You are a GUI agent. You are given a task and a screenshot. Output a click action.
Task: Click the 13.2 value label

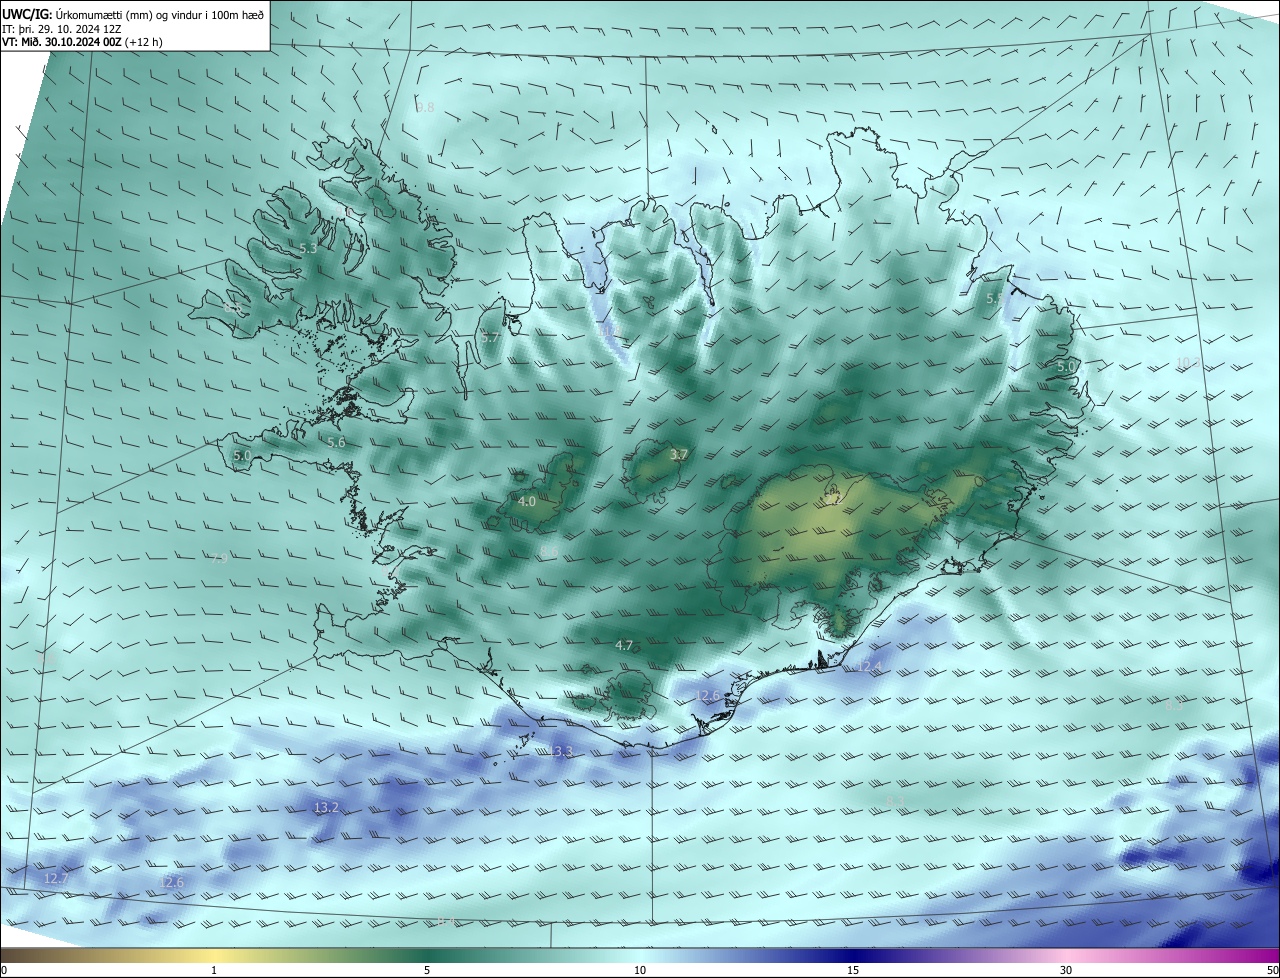(326, 807)
